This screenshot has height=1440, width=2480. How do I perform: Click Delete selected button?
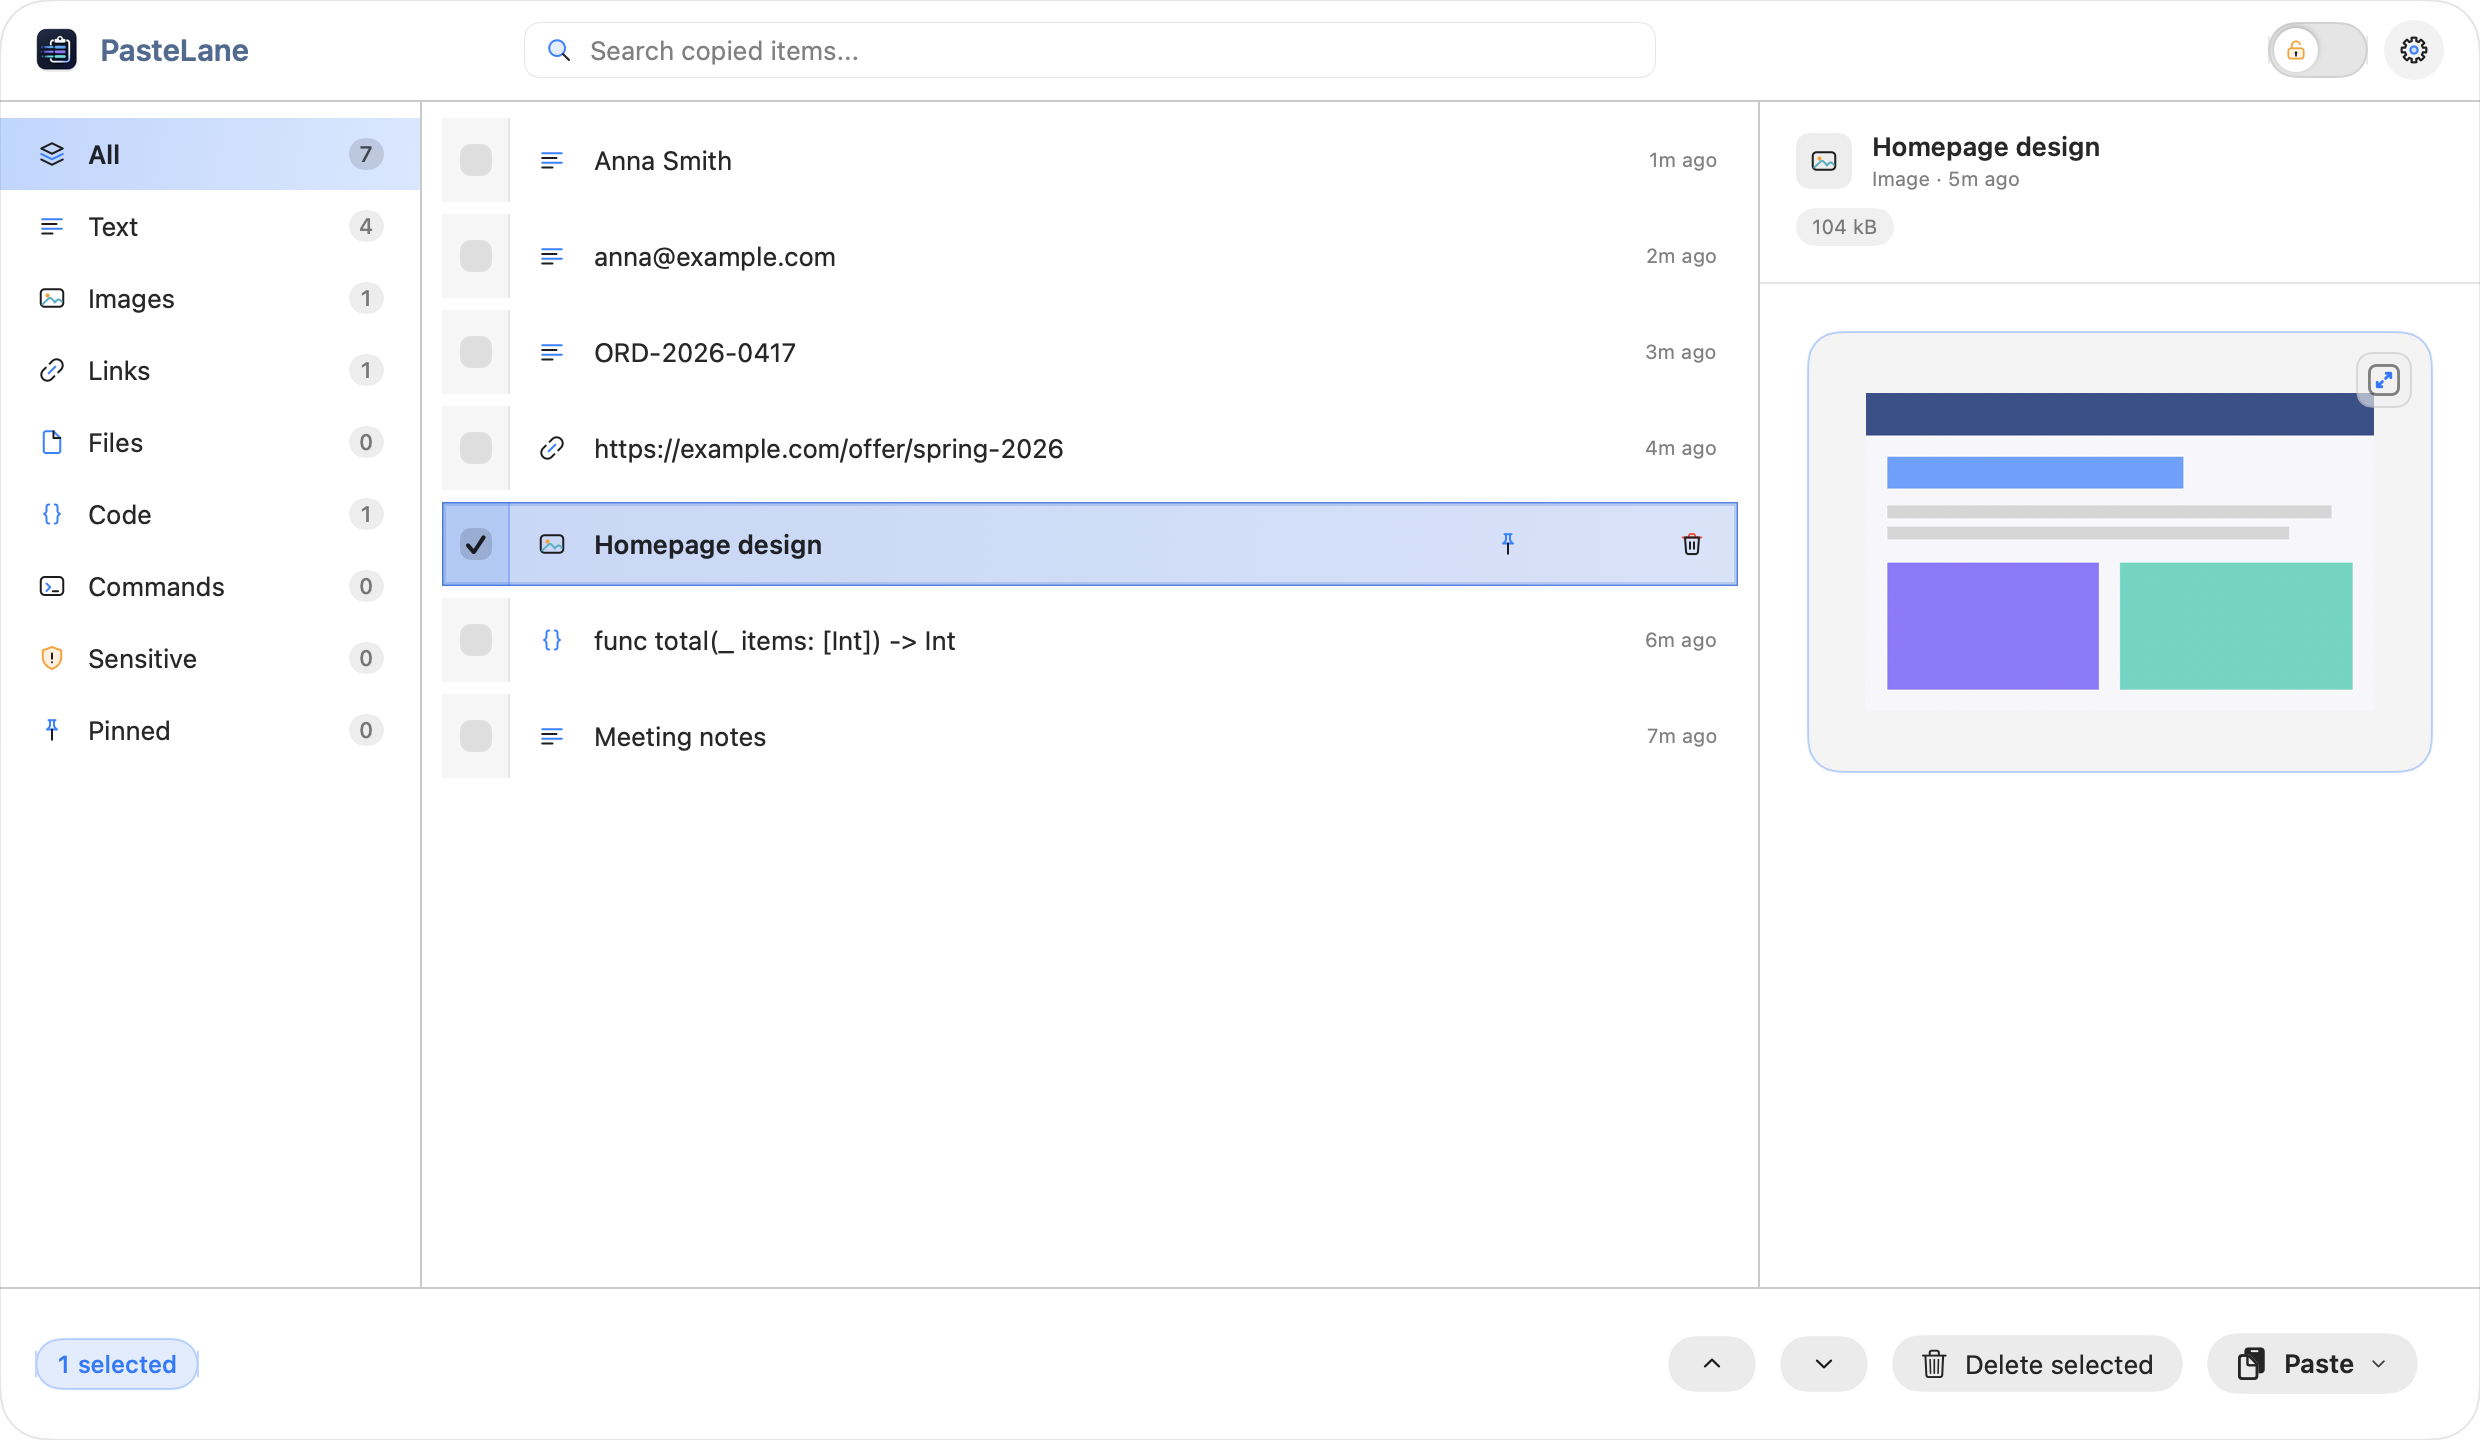coord(2037,1364)
